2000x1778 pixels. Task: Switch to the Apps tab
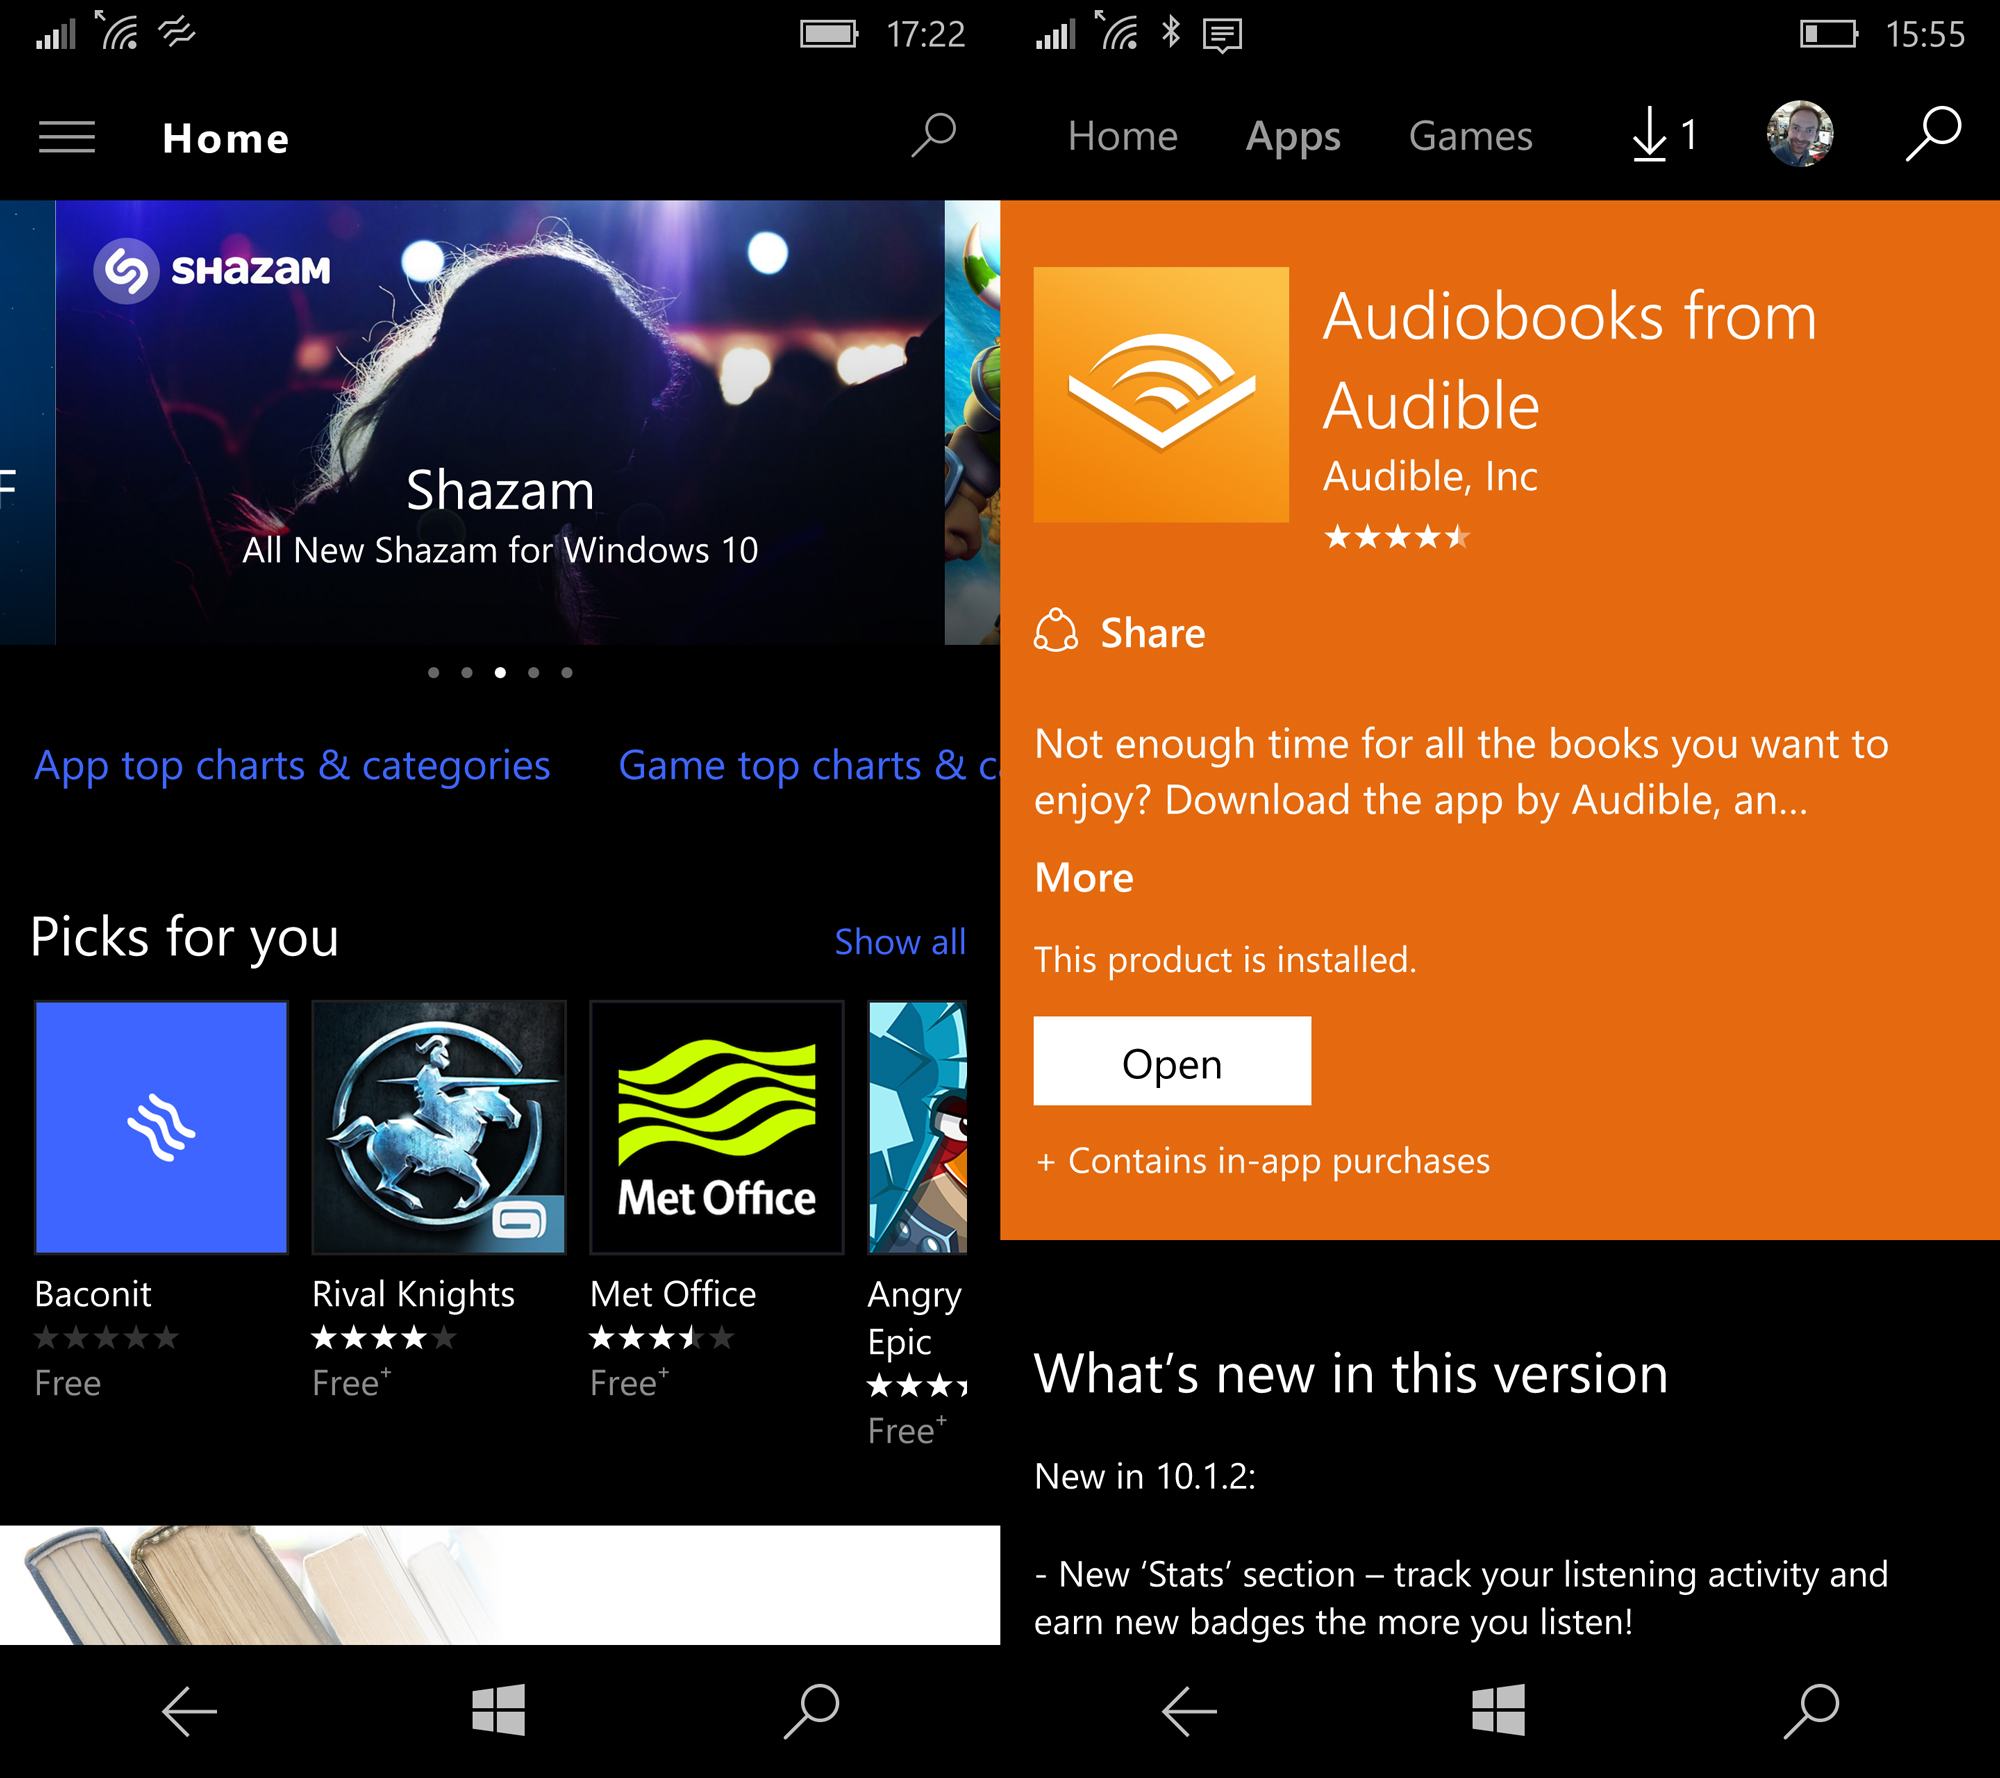click(1293, 135)
